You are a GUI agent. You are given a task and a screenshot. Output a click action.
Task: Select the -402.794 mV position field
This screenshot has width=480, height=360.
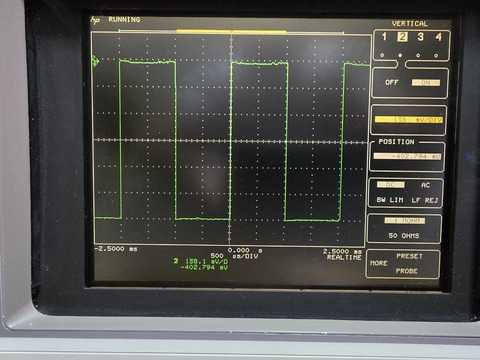coord(407,156)
